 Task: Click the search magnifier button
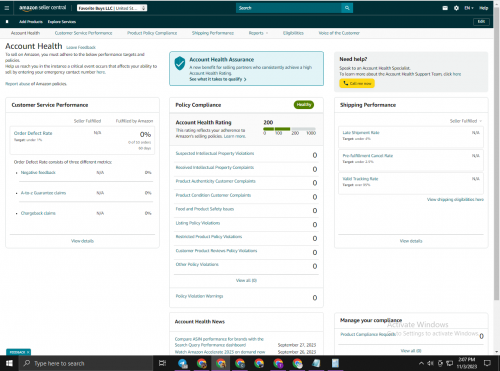347,8
